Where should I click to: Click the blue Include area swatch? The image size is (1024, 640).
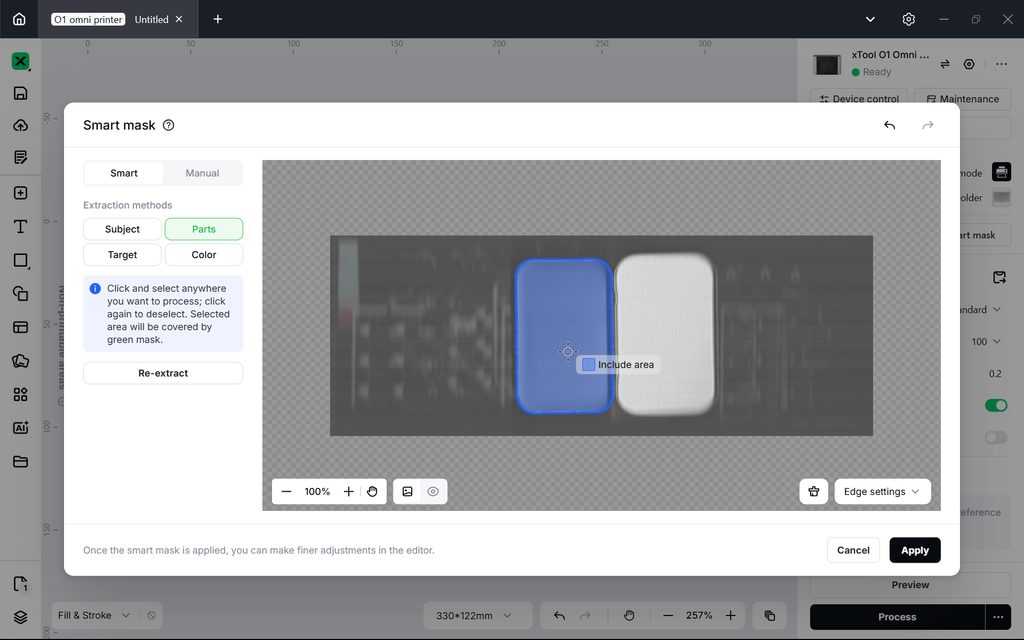(x=588, y=364)
